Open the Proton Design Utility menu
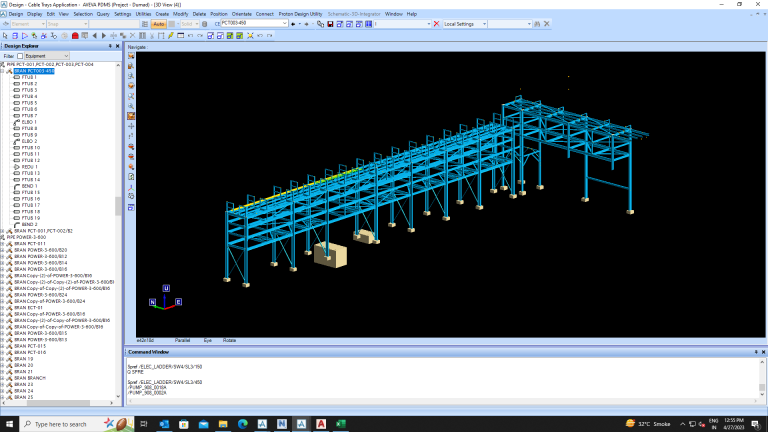This screenshot has height=432, width=768. point(300,14)
